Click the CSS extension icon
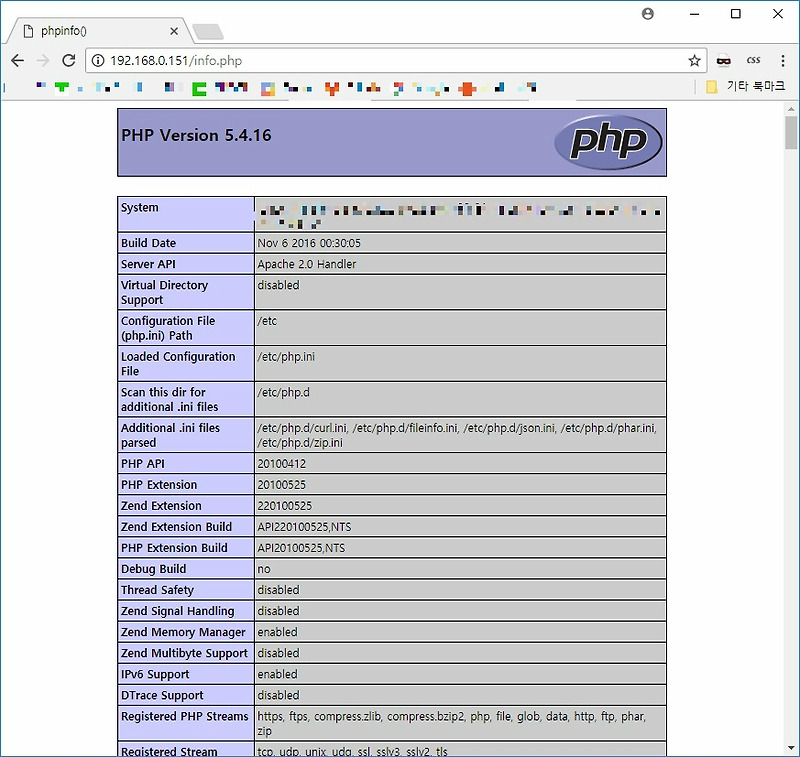Screen dimensions: 800x757 pos(753,60)
